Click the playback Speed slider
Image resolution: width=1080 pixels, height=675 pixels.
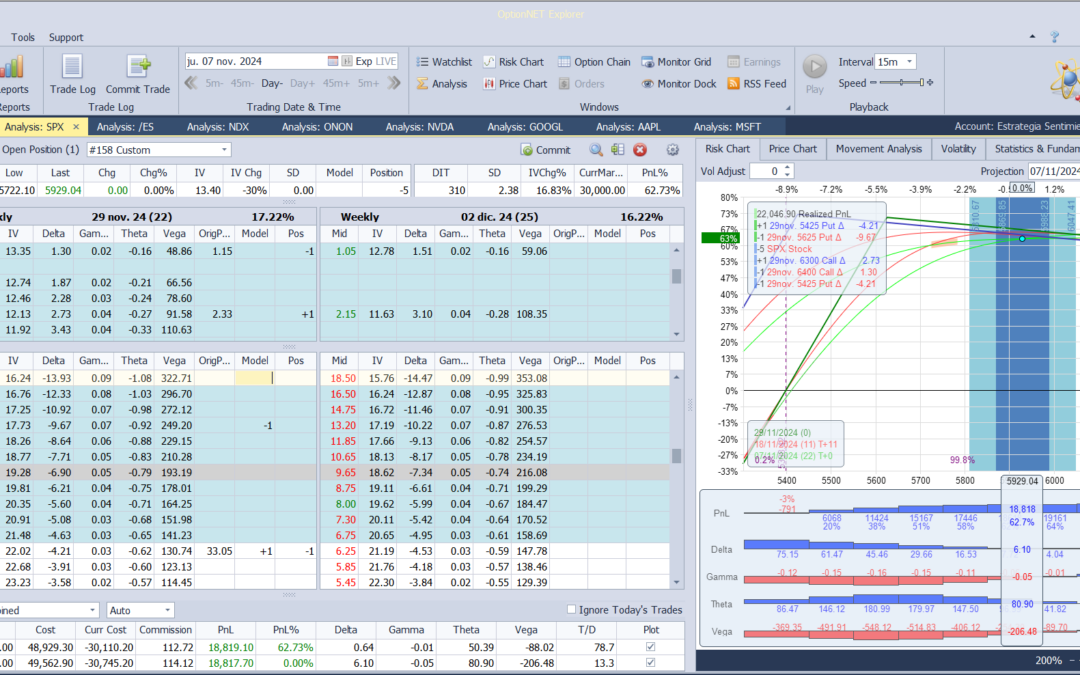click(900, 83)
